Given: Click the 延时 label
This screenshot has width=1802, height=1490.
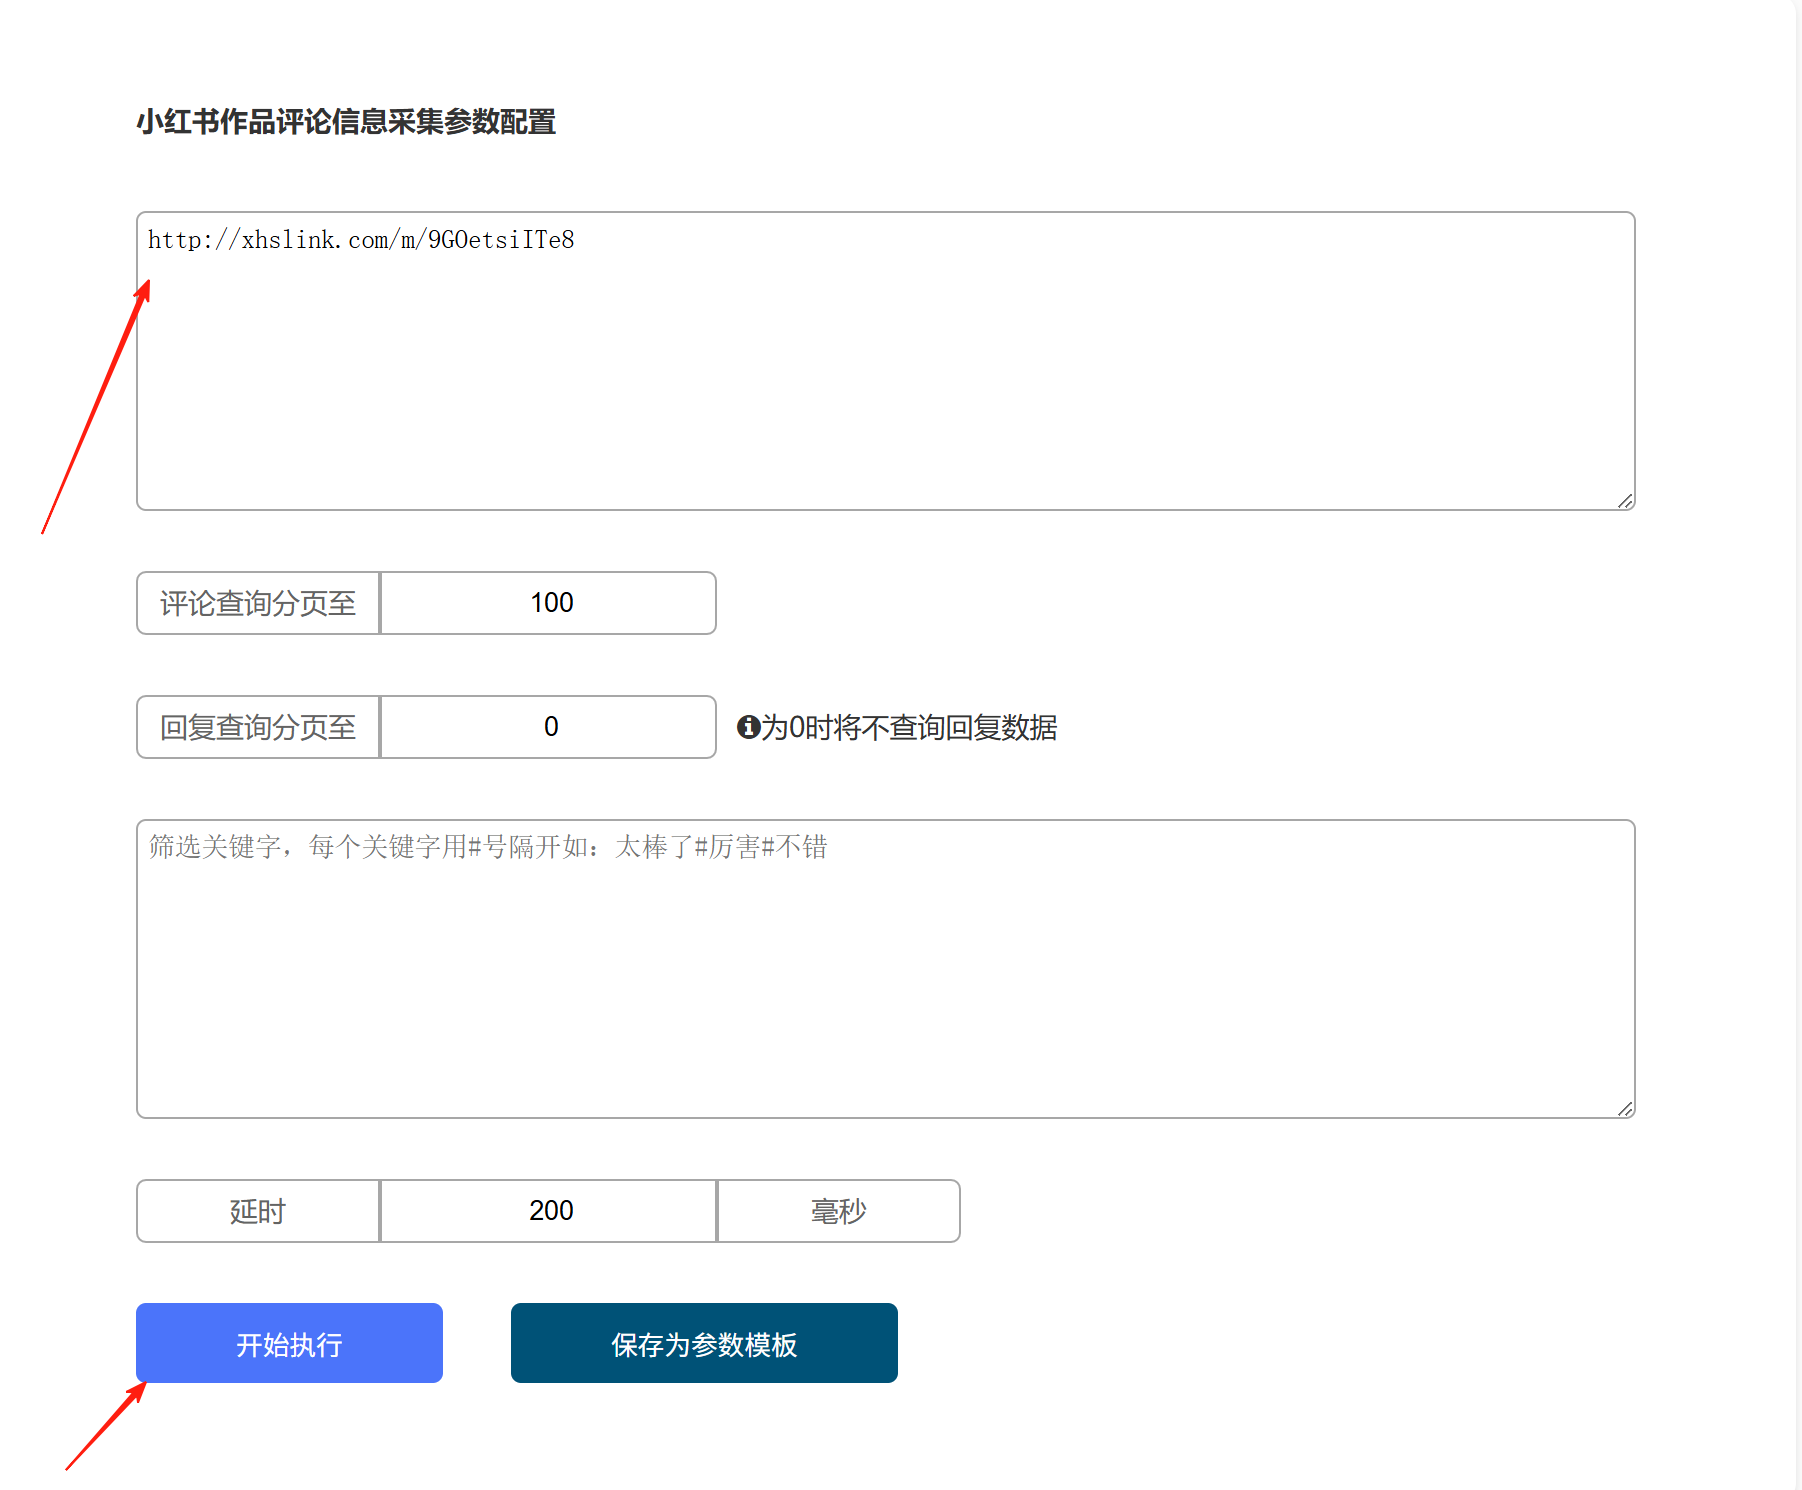Looking at the screenshot, I should (x=258, y=1211).
